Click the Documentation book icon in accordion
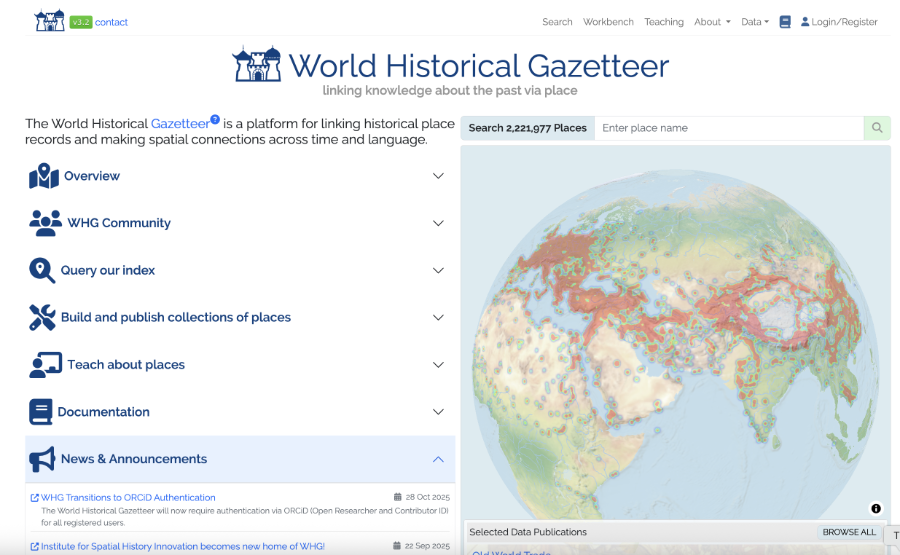The image size is (900, 555). pos(40,412)
